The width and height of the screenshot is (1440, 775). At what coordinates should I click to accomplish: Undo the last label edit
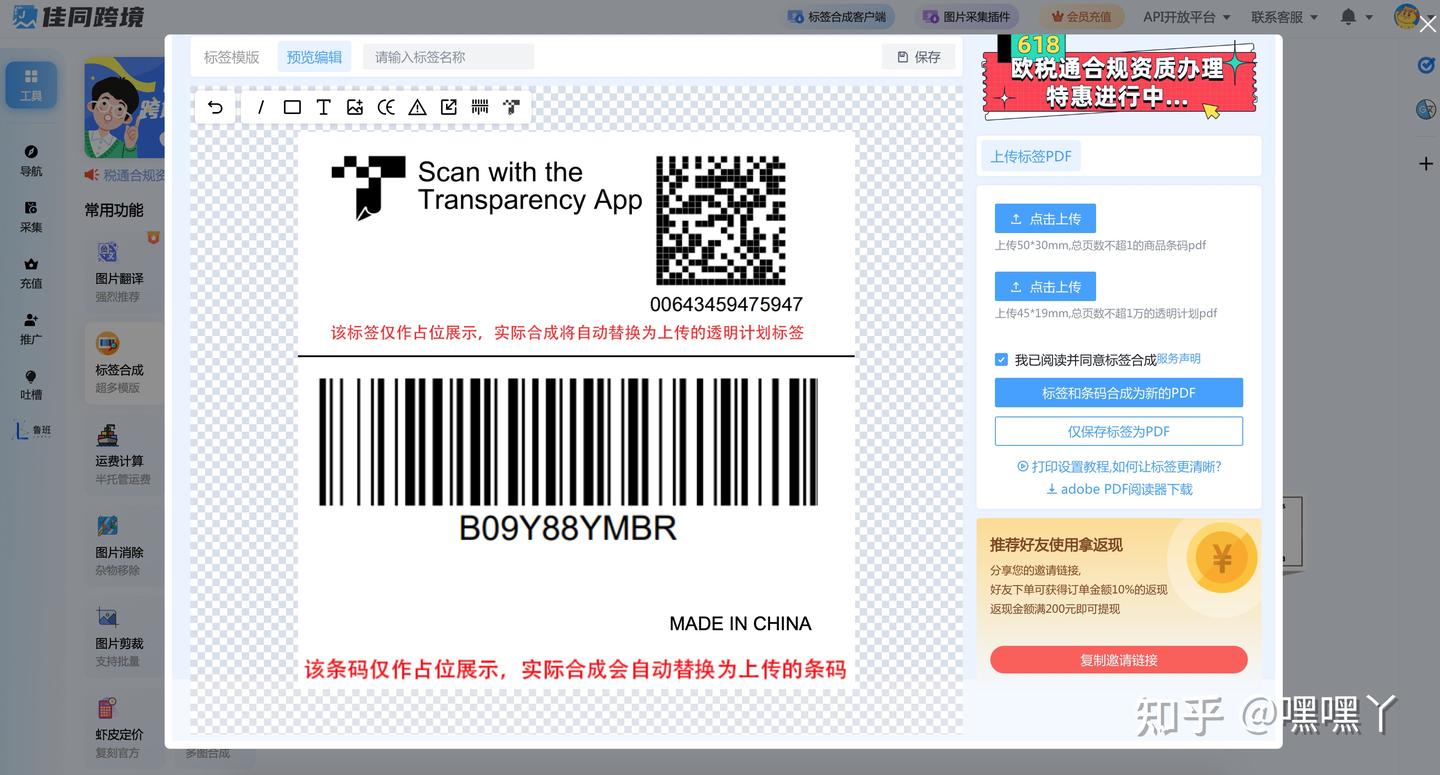coord(215,107)
